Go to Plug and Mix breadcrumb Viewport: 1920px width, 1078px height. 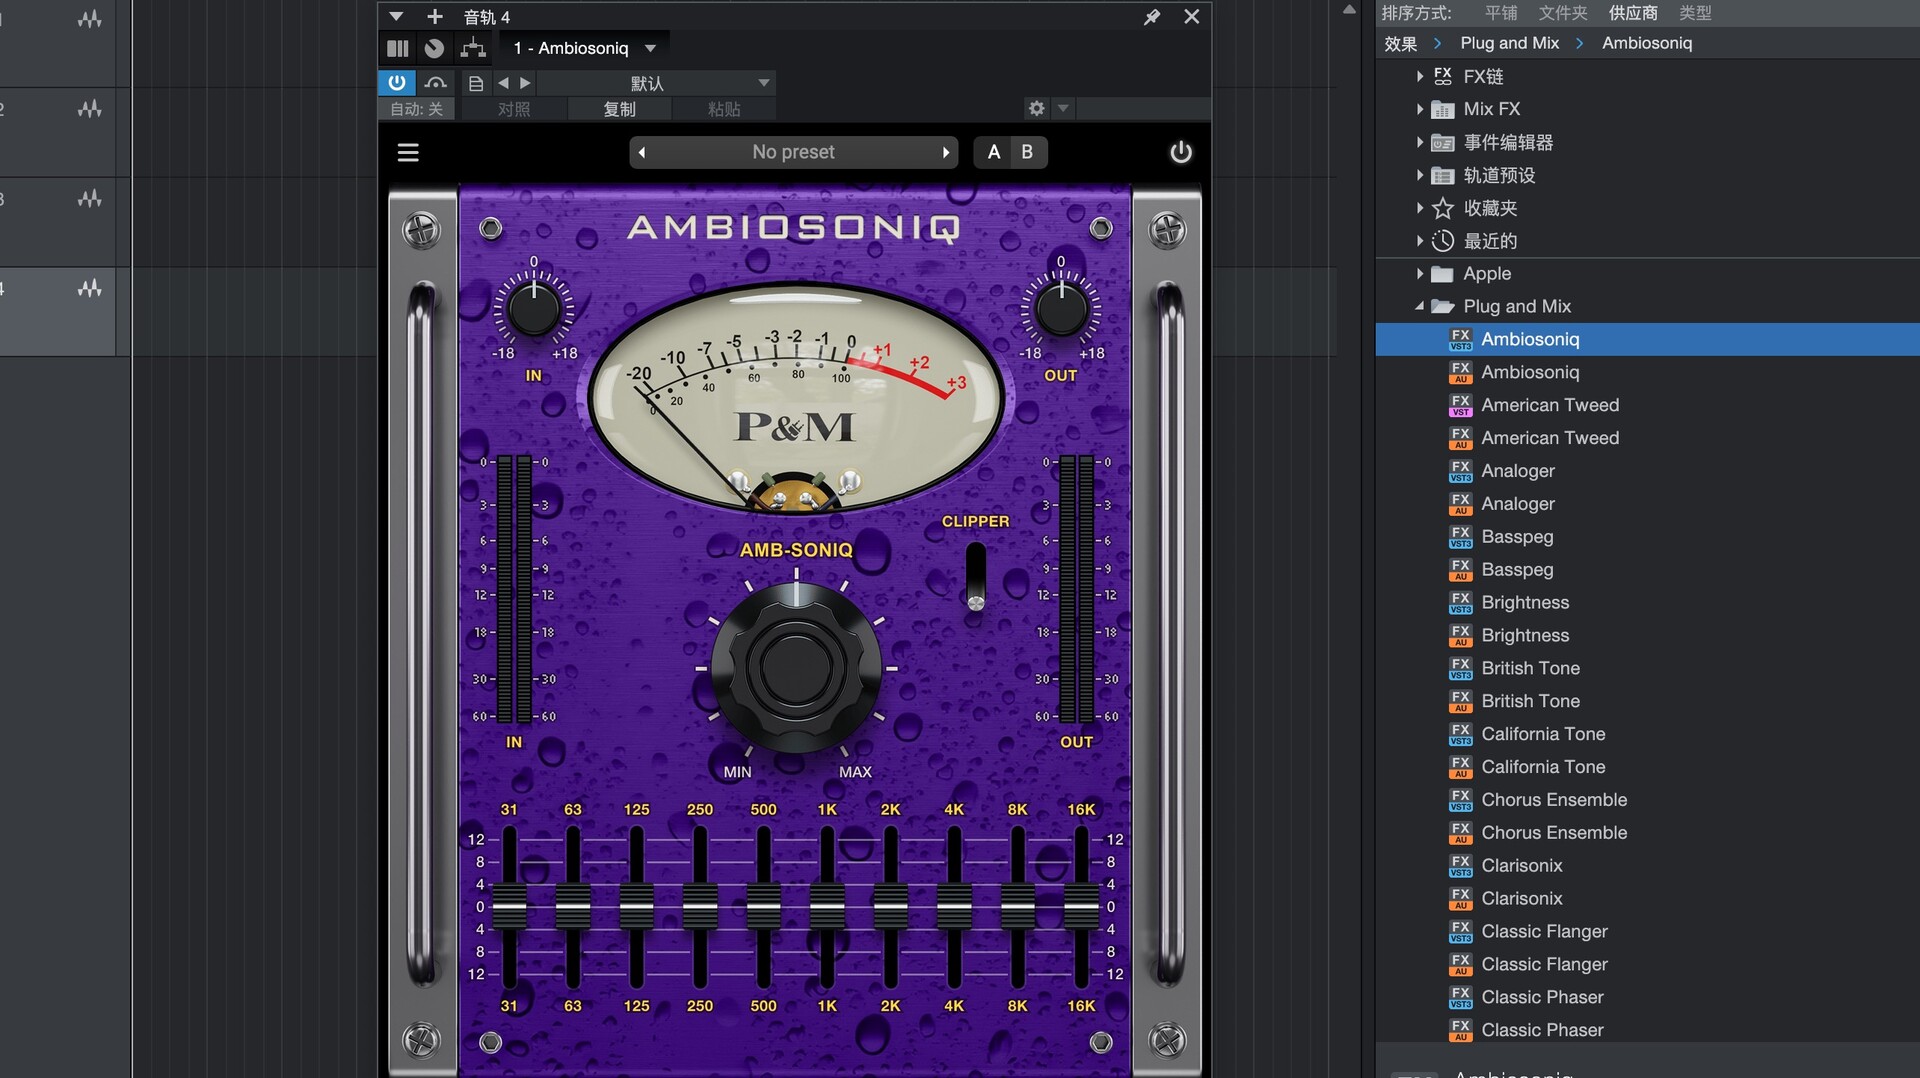point(1510,43)
